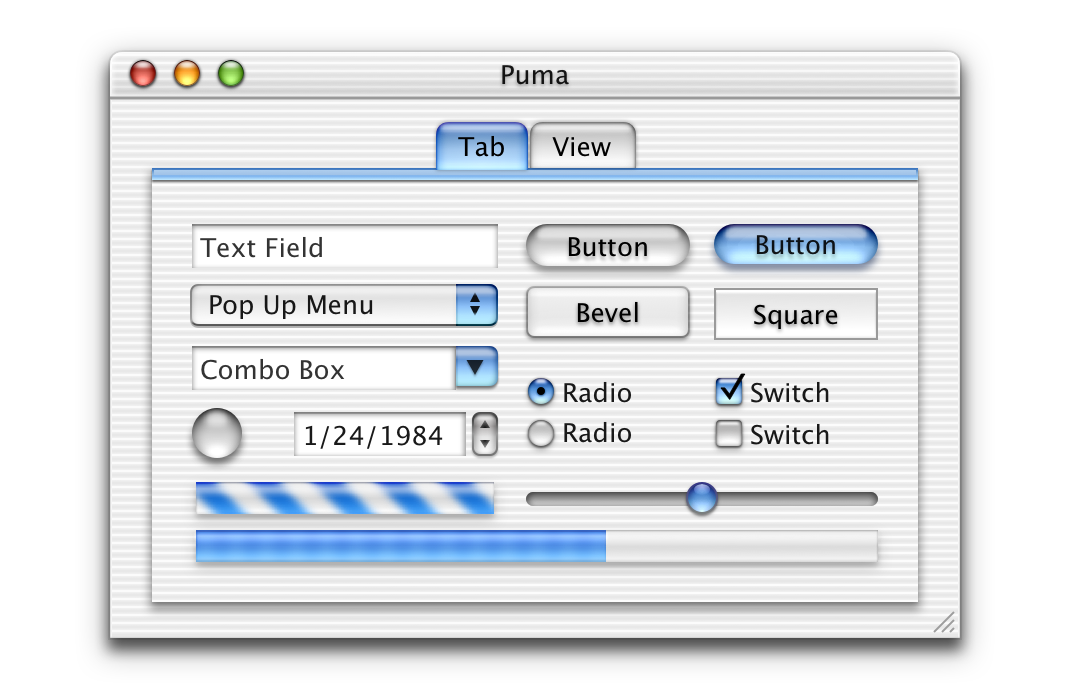The image size is (1070, 700).
Task: Open the Pop Up Menu dropdown
Action: point(344,305)
